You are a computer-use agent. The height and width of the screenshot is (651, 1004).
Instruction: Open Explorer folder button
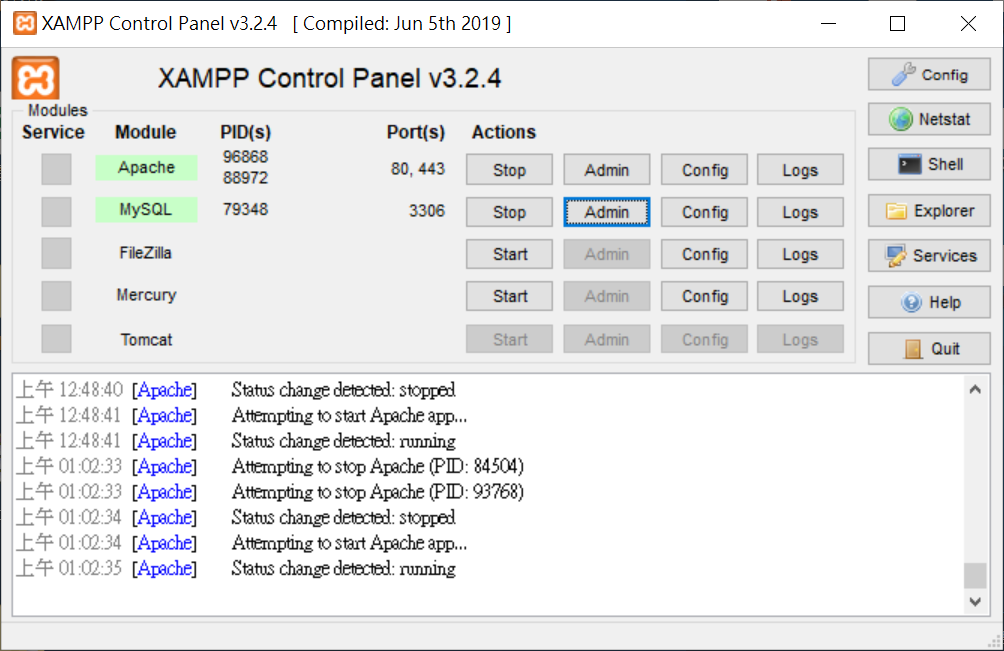pos(929,211)
